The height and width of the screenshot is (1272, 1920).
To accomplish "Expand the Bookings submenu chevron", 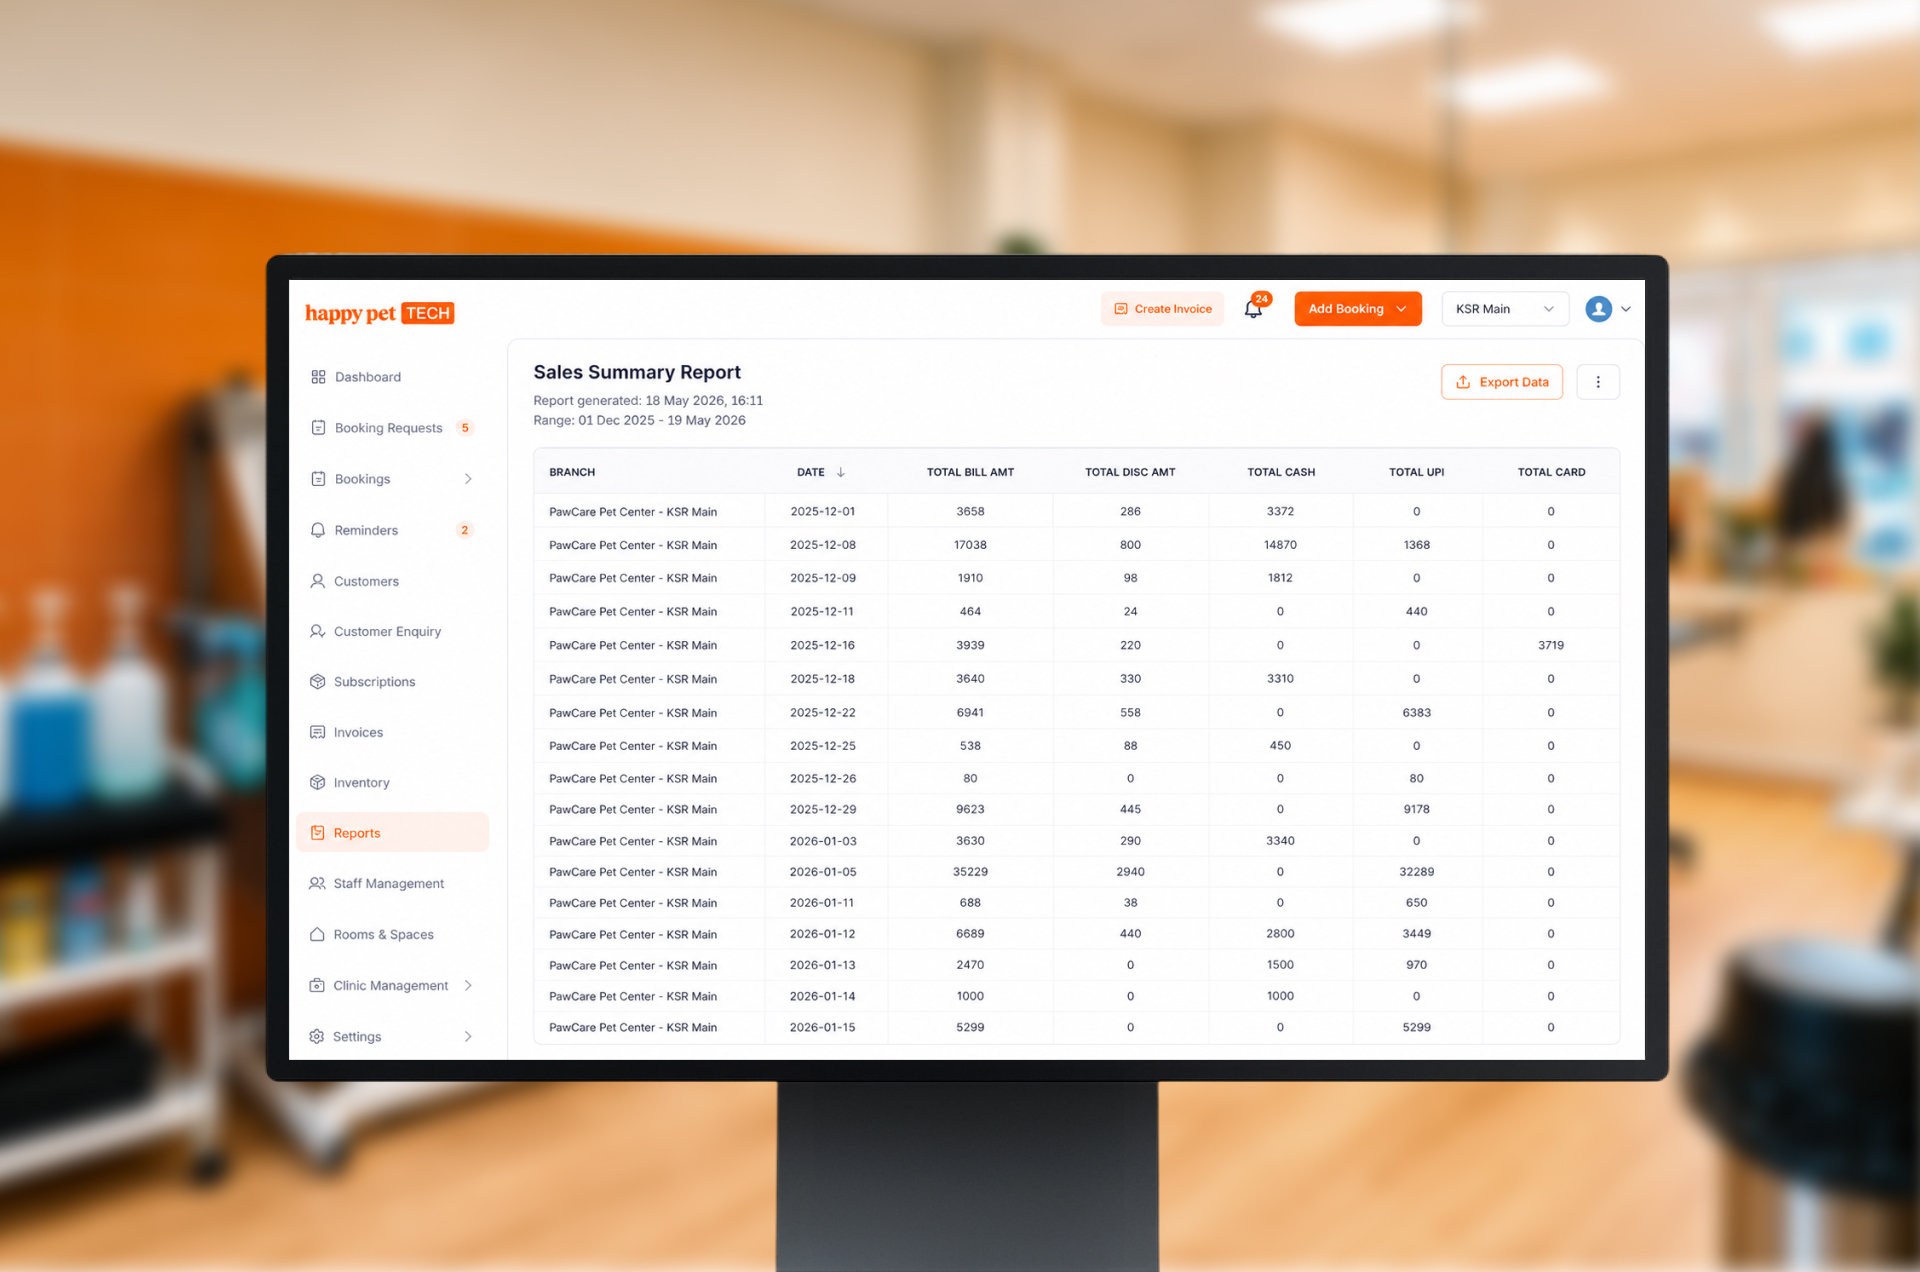I will tap(468, 479).
